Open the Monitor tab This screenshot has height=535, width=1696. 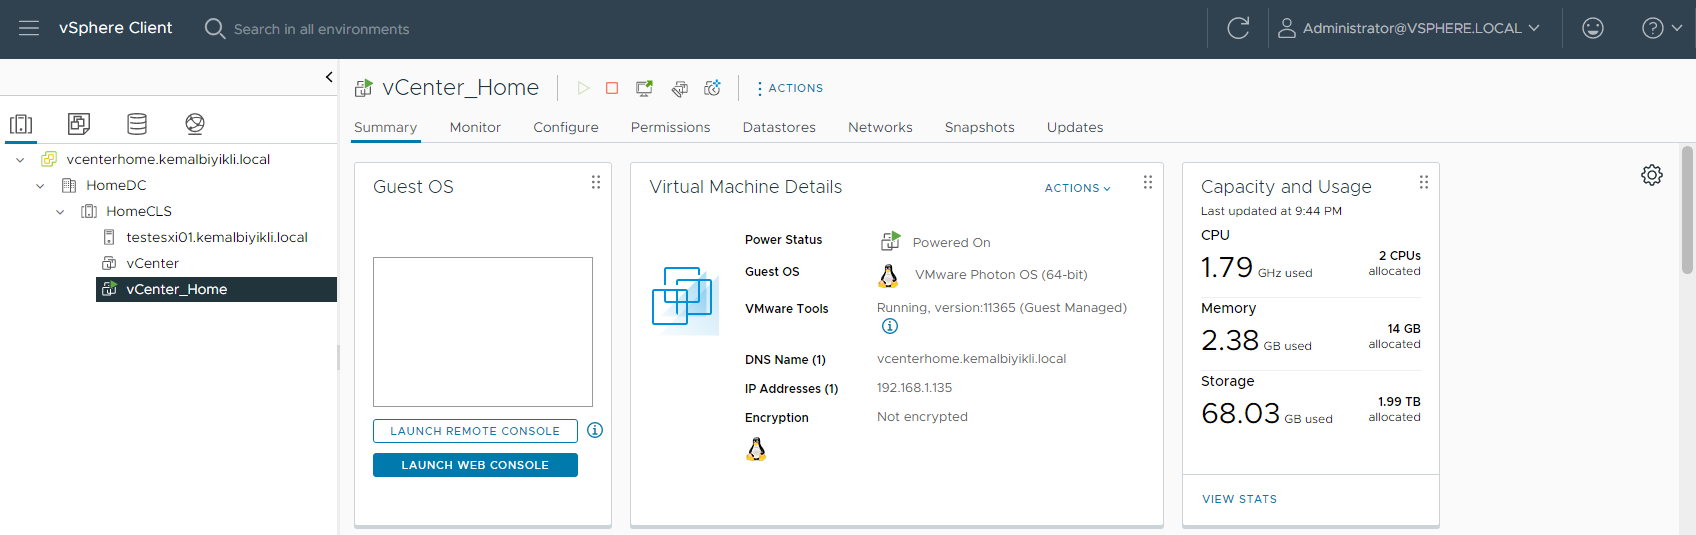[475, 127]
